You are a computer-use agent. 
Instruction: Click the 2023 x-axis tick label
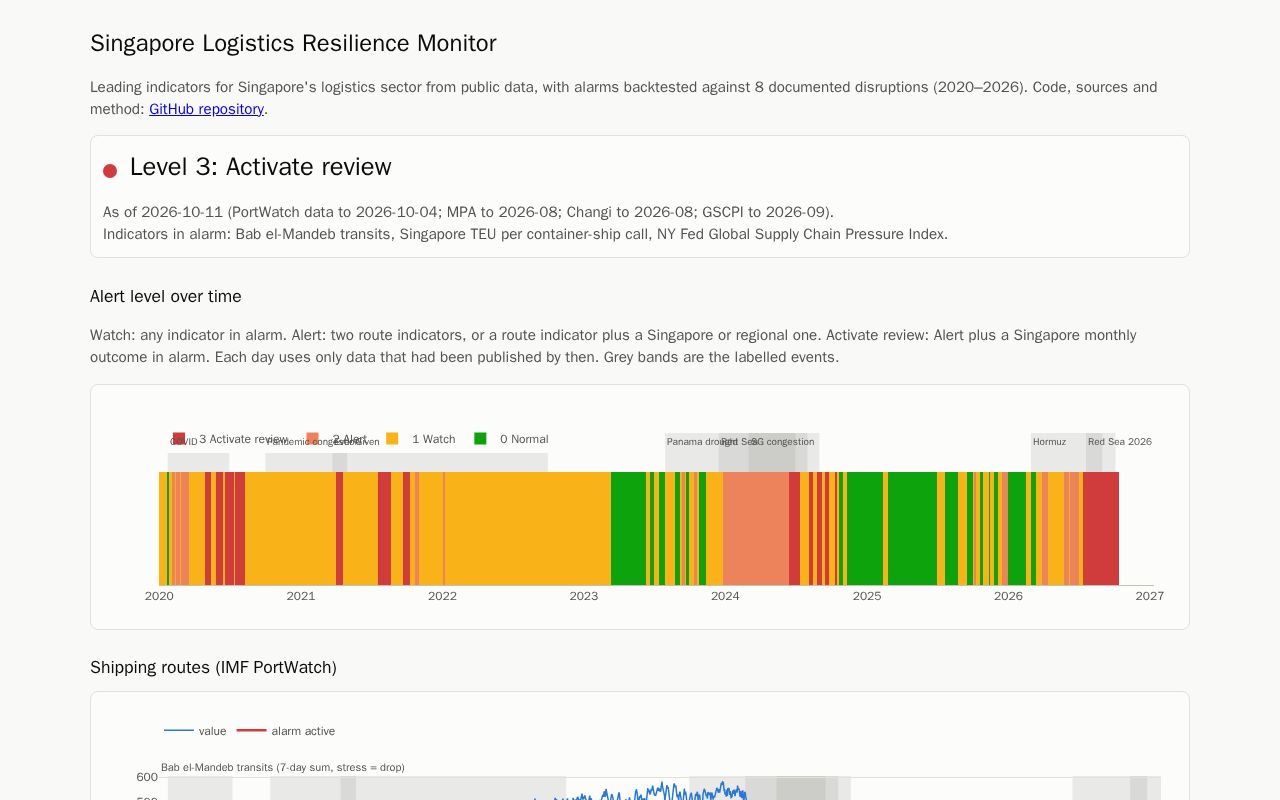[x=584, y=596]
